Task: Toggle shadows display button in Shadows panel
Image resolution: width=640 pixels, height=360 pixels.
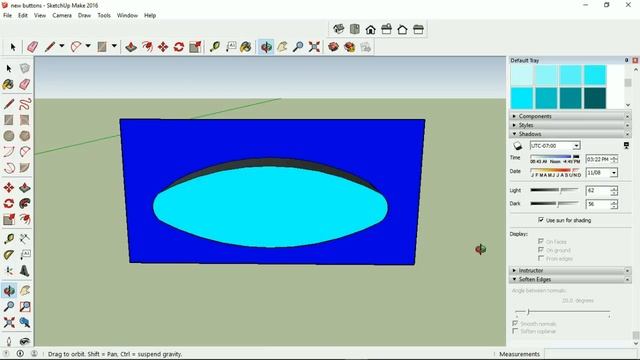Action: click(518, 146)
